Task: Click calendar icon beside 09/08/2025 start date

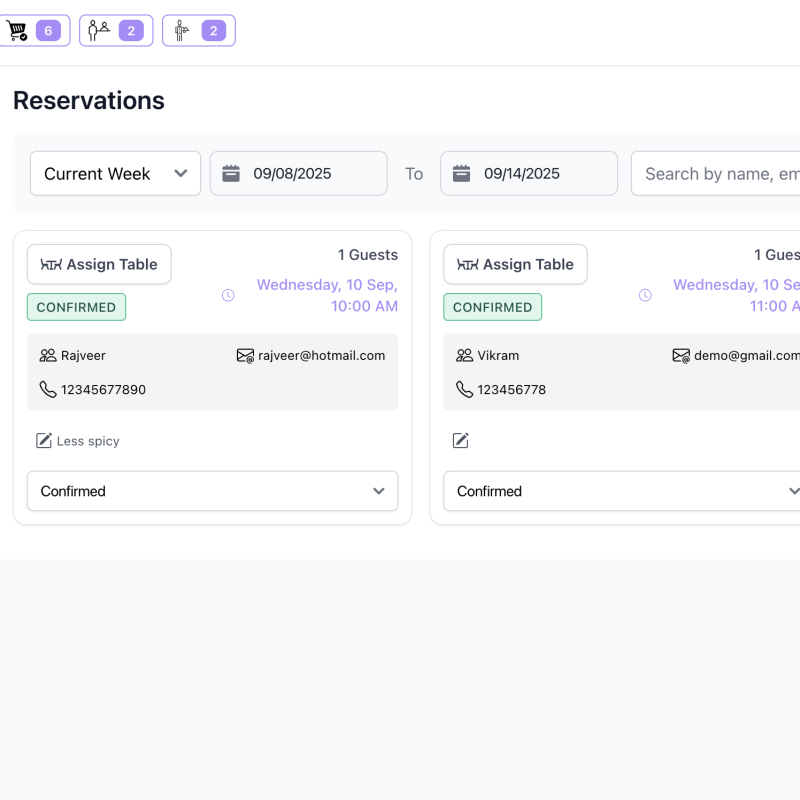Action: [231, 174]
